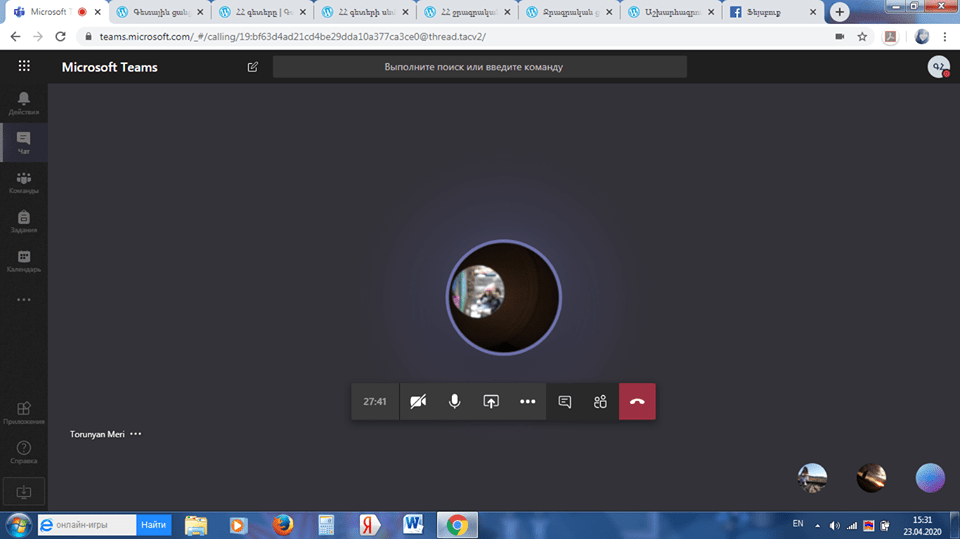Open Firefox from the Windows taskbar
Viewport: 960px width, 539px height.
(282, 524)
